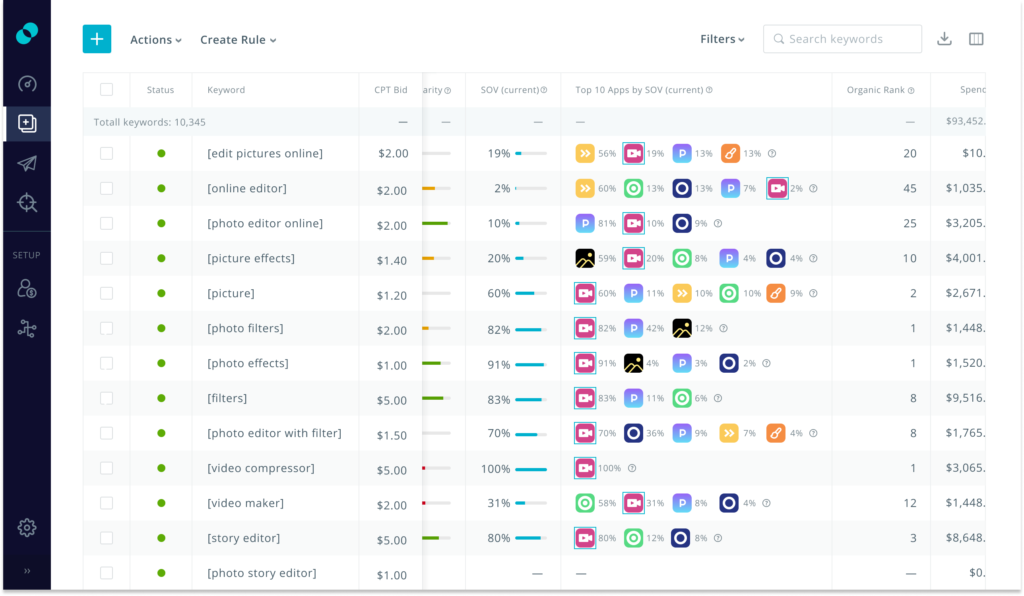This screenshot has height=596, width=1024.
Task: Open the targeting crosshair icon in the sidebar
Action: (26, 202)
